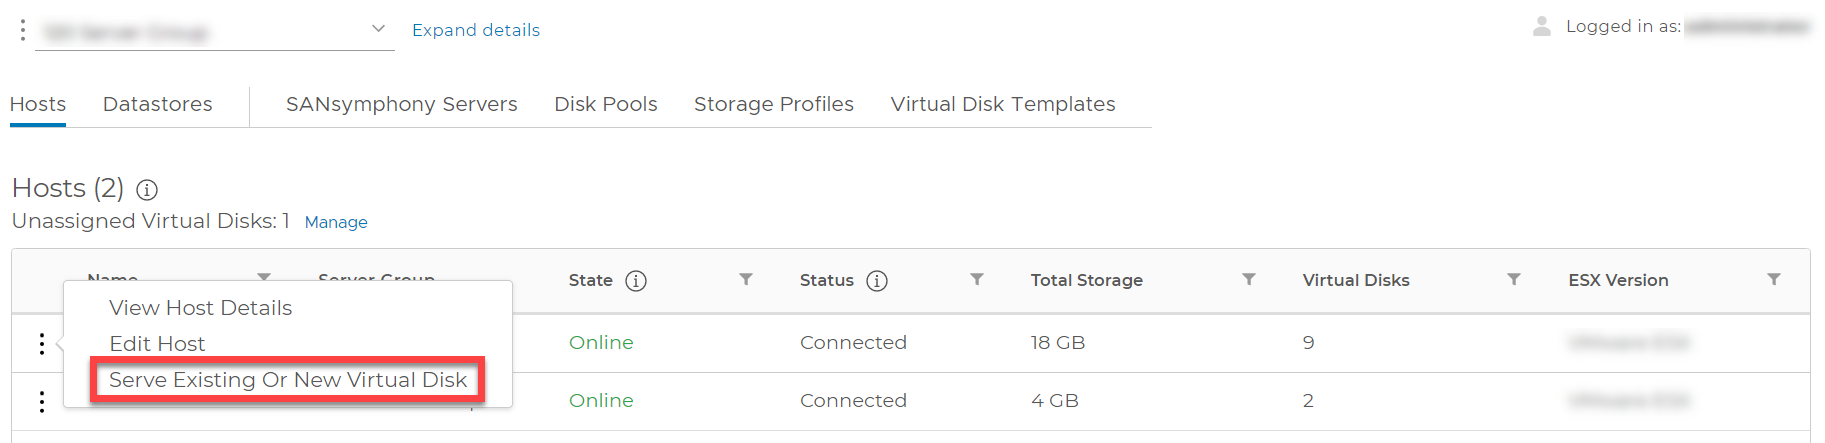Open the vertical dots menu beside server group
This screenshot has width=1825, height=443.
[22, 30]
